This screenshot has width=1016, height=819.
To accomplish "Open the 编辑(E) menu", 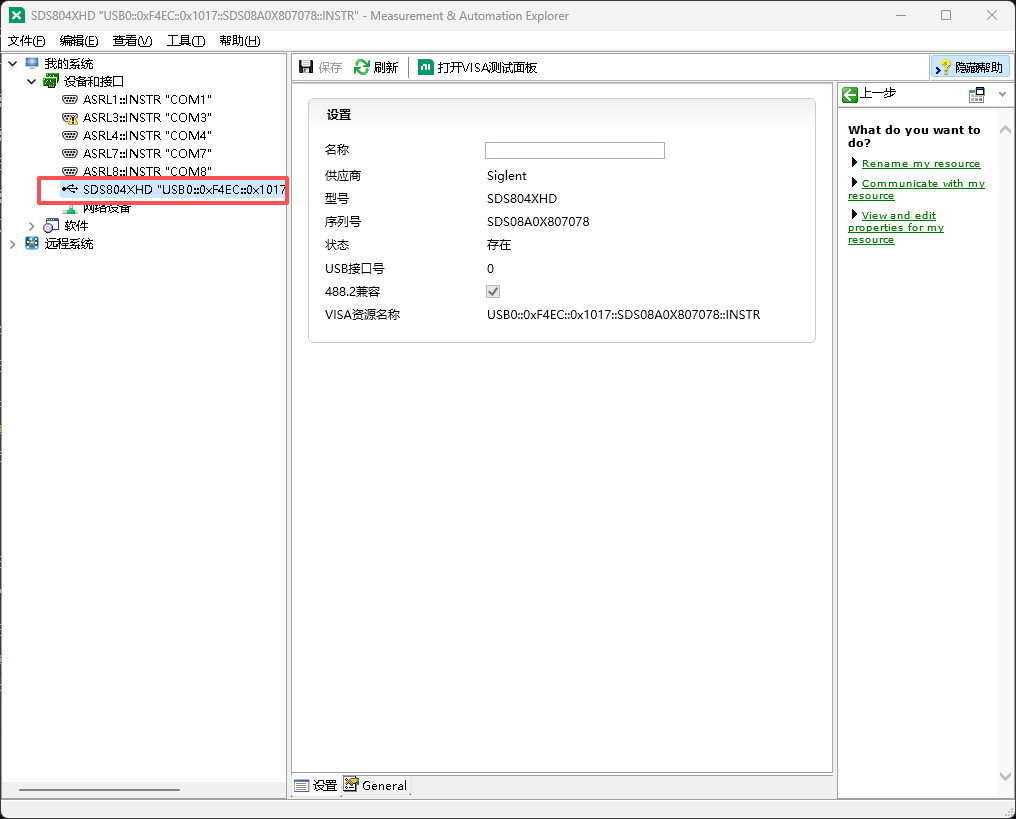I will (79, 41).
